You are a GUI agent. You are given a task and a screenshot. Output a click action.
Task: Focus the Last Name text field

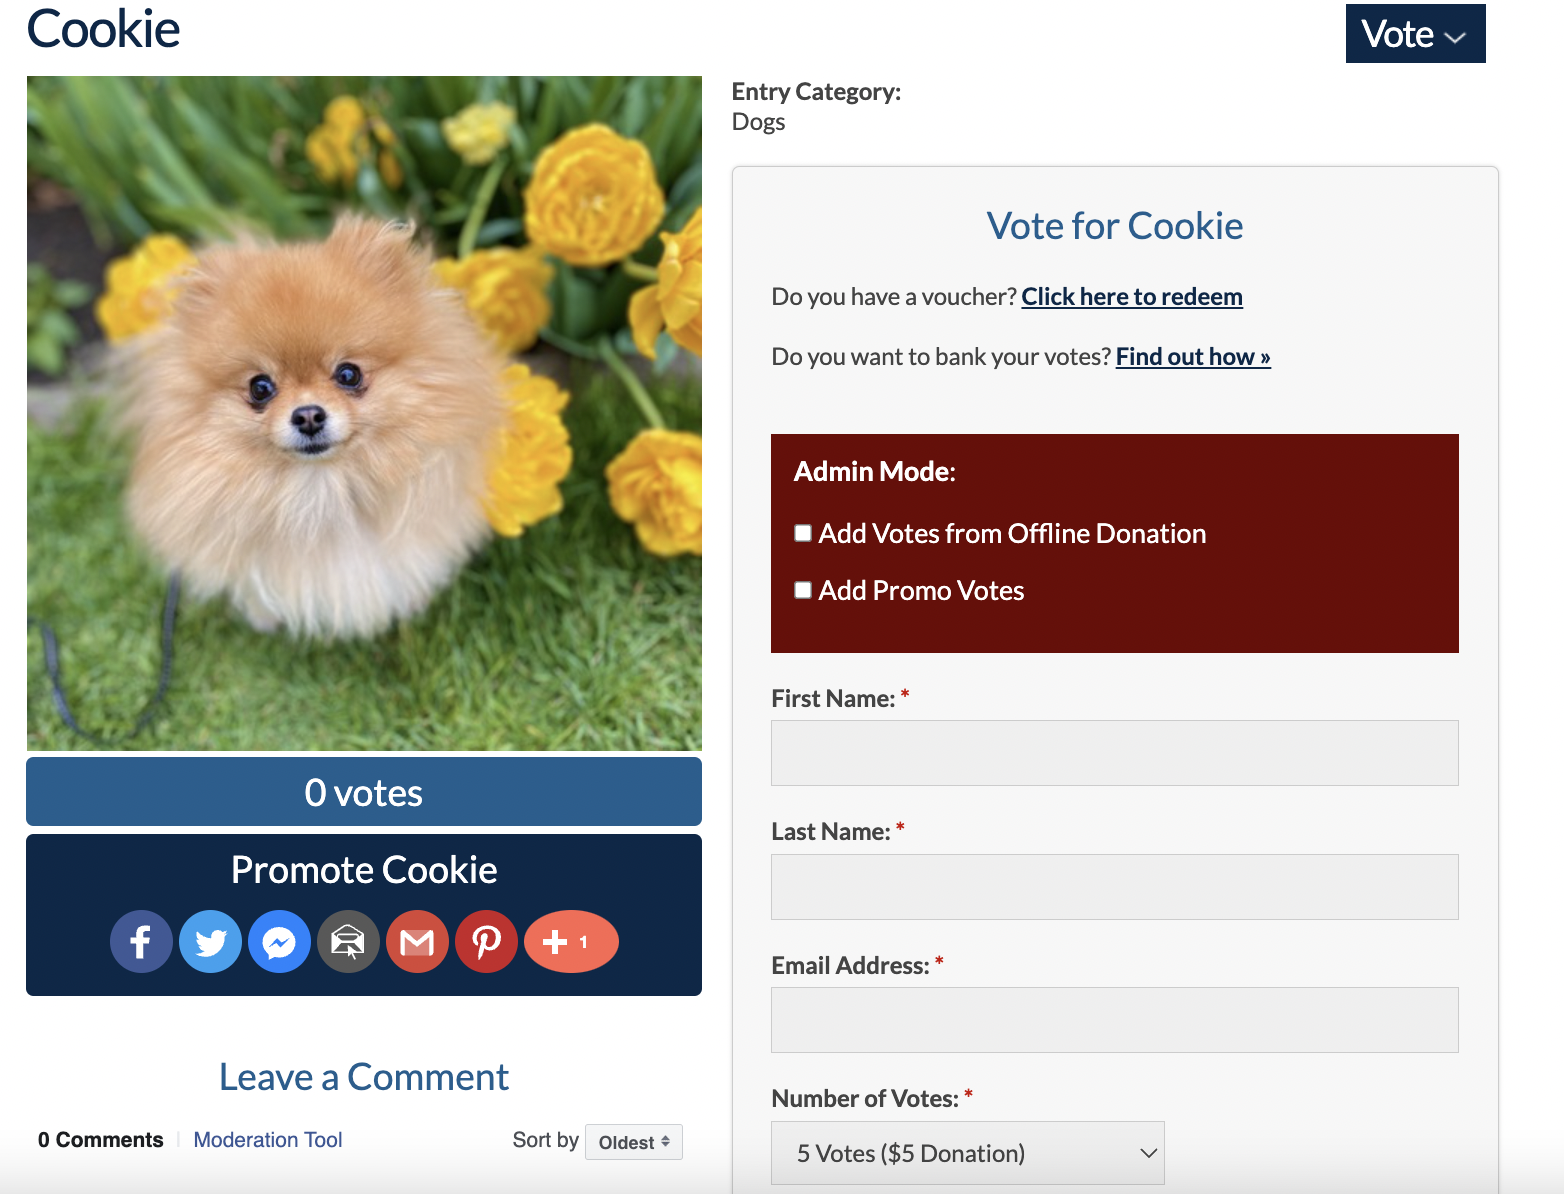1114,887
